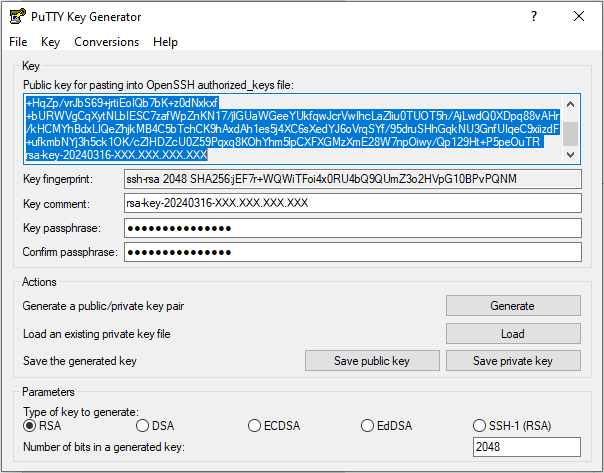Click Load to open private key file
The width and height of the screenshot is (604, 473).
coord(512,334)
